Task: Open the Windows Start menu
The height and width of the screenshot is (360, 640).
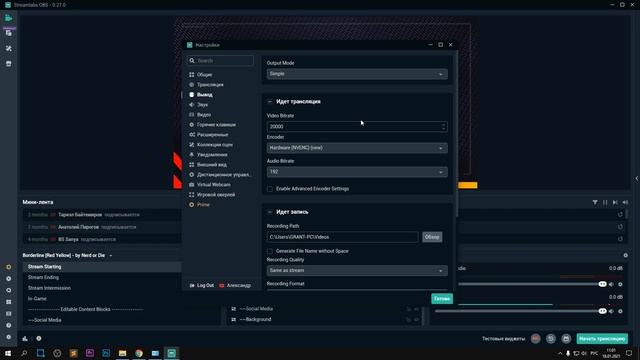Action: coord(8,353)
